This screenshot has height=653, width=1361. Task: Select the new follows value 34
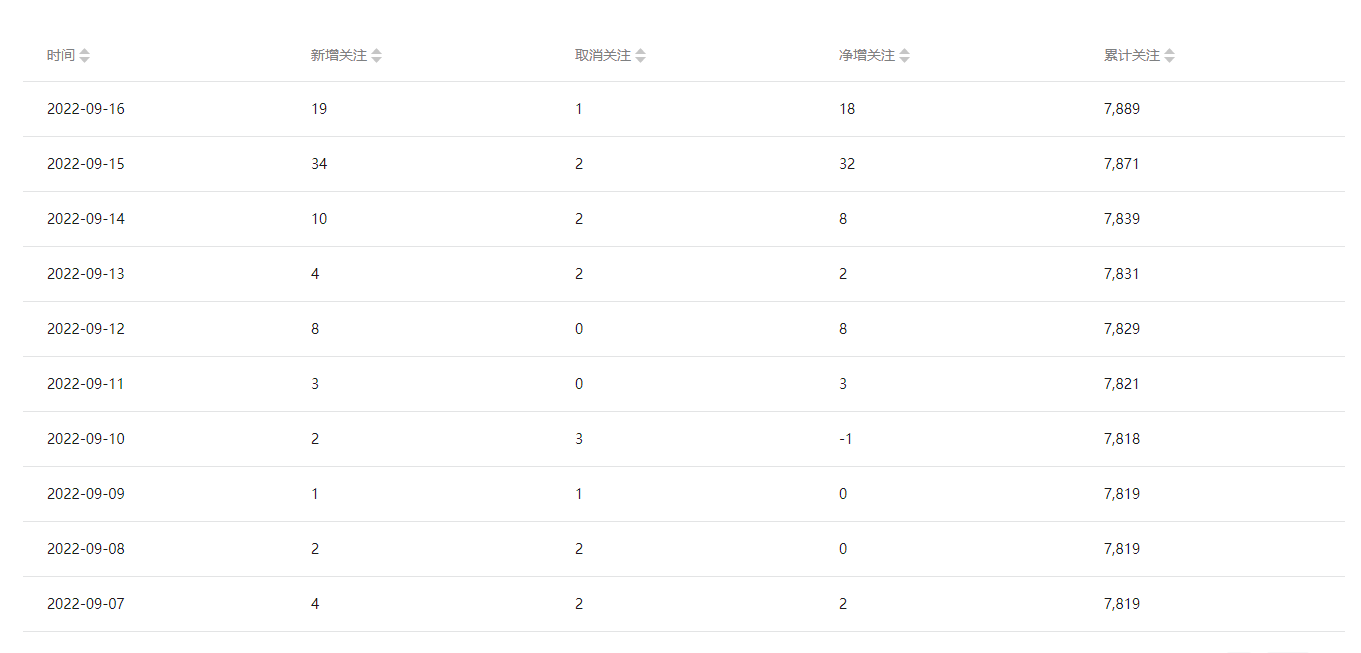point(319,164)
